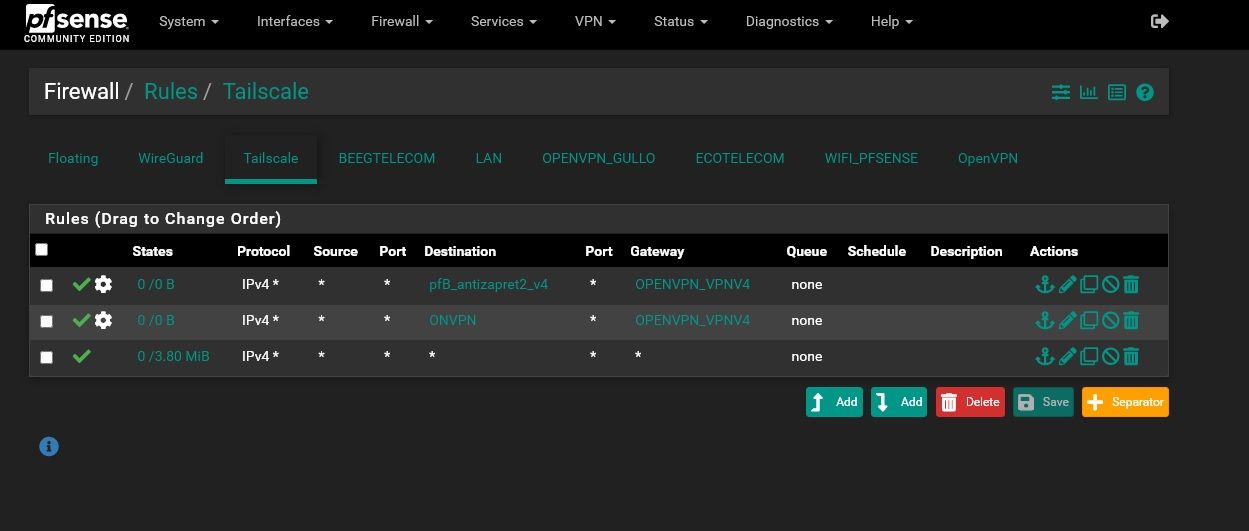Image resolution: width=1249 pixels, height=531 pixels.
Task: Copy the ONVPN rule using copy icon
Action: pos(1088,320)
